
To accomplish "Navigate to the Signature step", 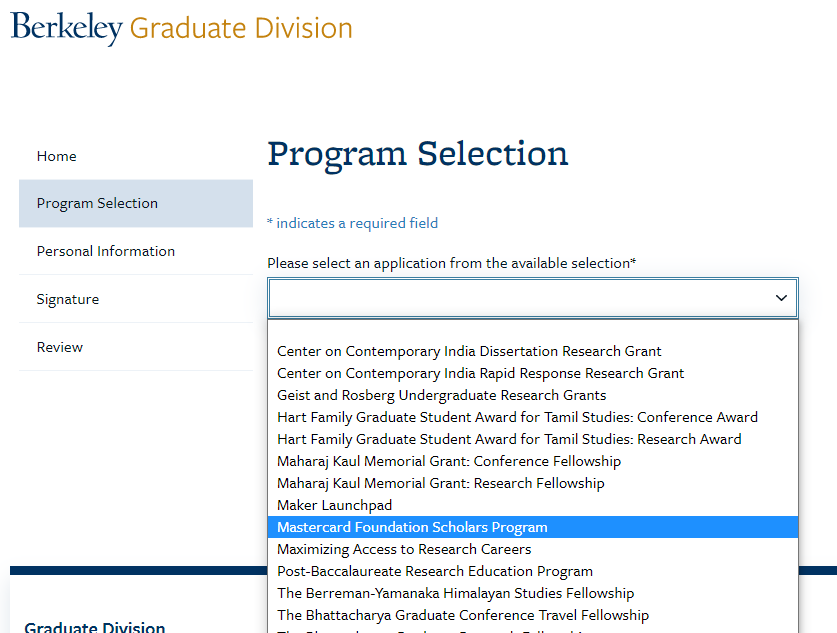I will (x=68, y=299).
